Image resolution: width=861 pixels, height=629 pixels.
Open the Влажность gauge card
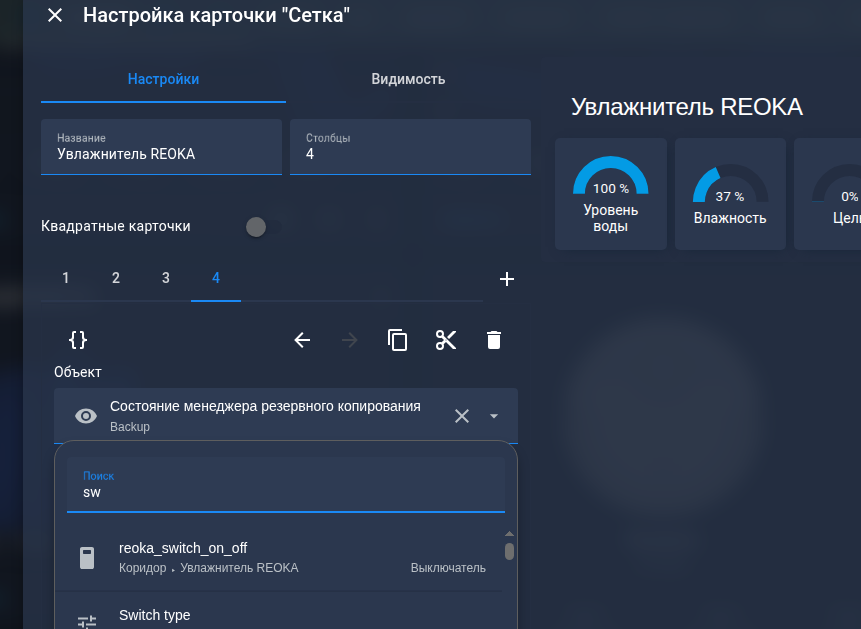(730, 194)
